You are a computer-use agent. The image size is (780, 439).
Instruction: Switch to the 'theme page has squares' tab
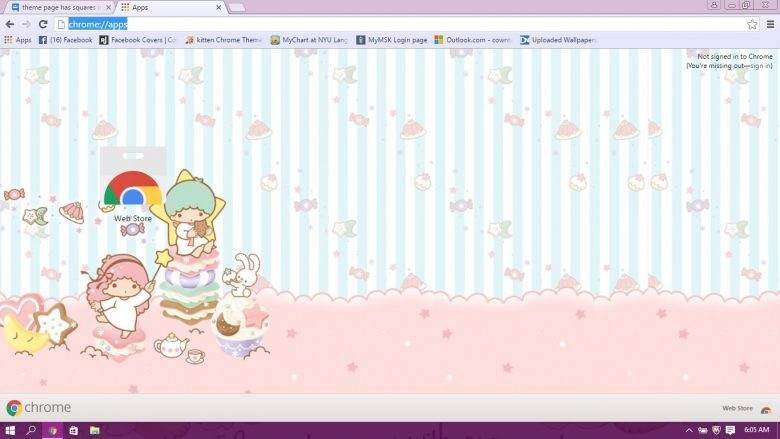point(57,7)
